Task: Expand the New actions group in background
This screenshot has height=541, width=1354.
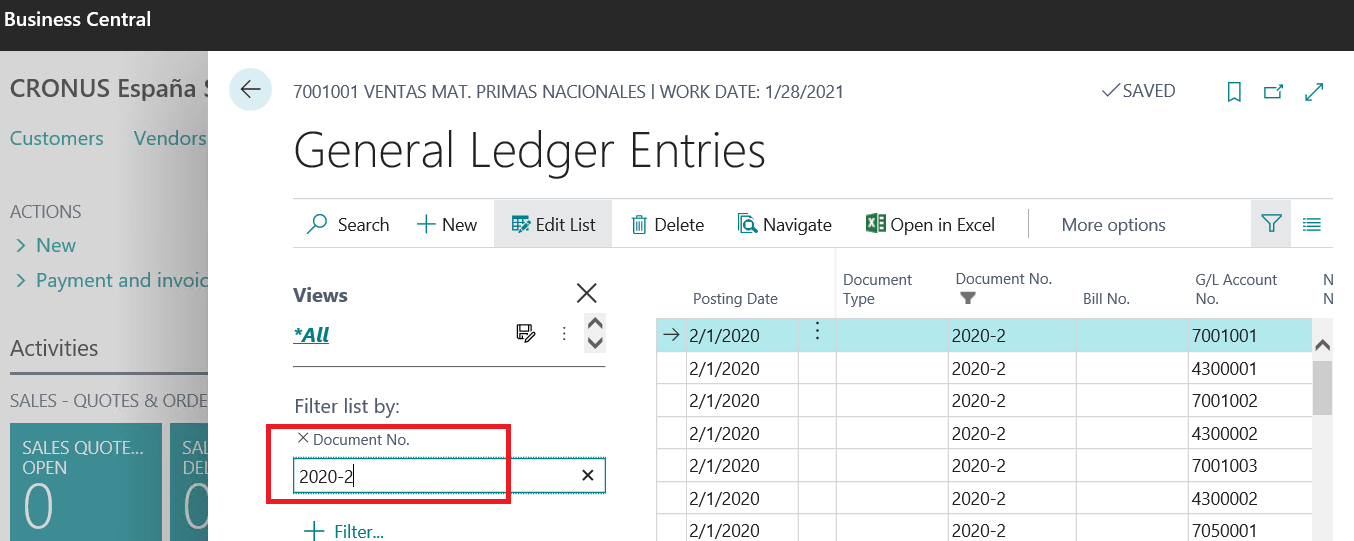Action: point(46,245)
